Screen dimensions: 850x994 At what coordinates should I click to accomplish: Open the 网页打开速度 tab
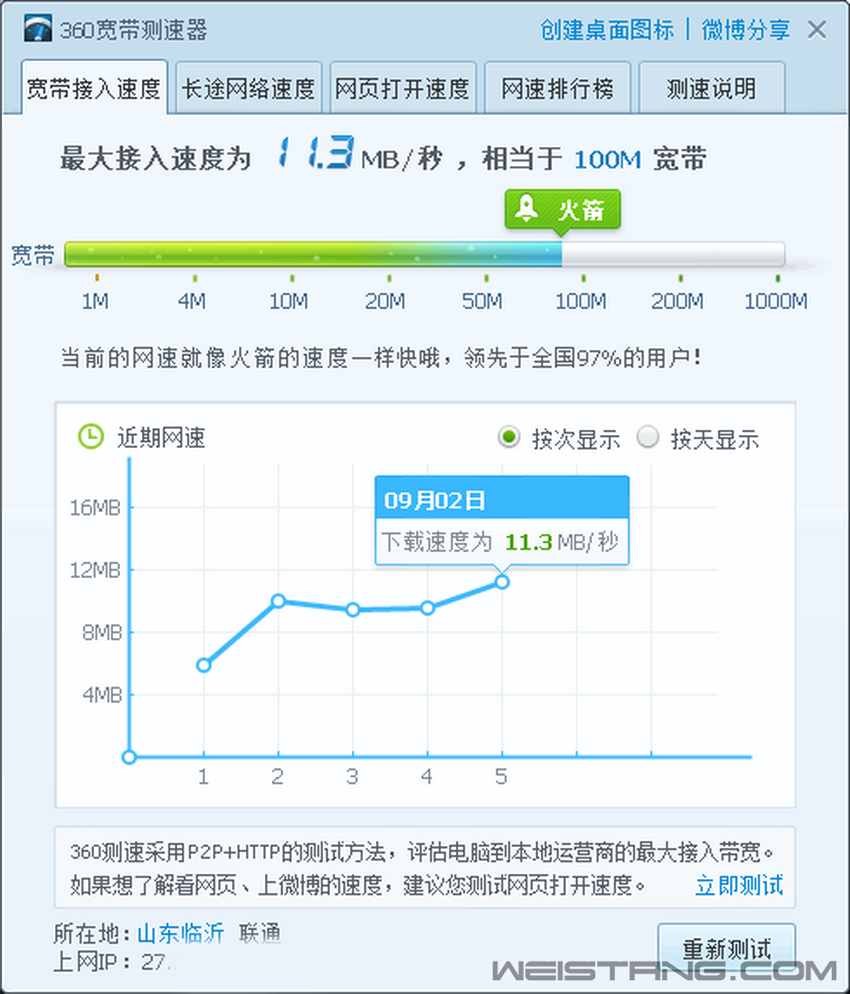click(402, 88)
